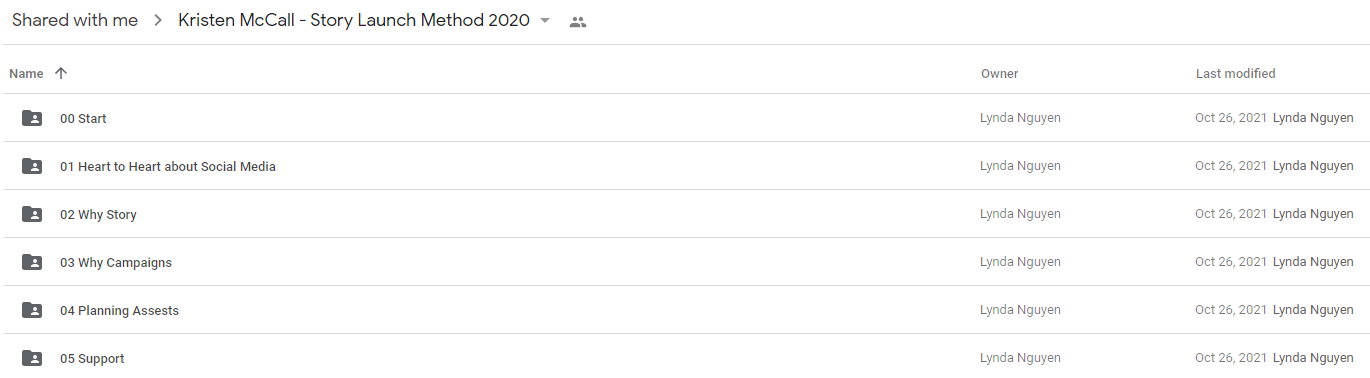This screenshot has width=1370, height=378.
Task: Click the folder icon beside 01 Heart to Heart
Action: tap(32, 166)
